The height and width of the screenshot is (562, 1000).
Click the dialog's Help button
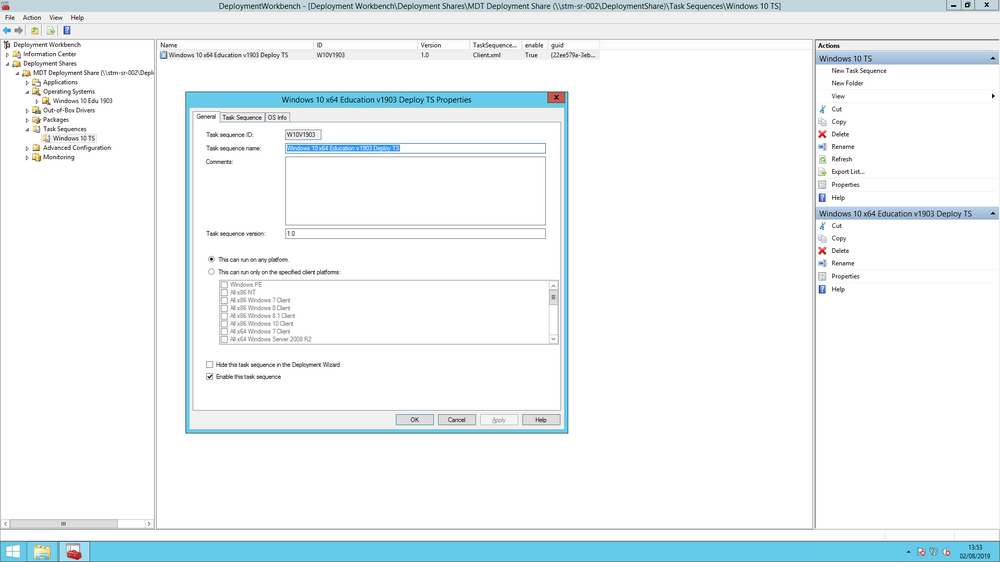click(x=541, y=420)
